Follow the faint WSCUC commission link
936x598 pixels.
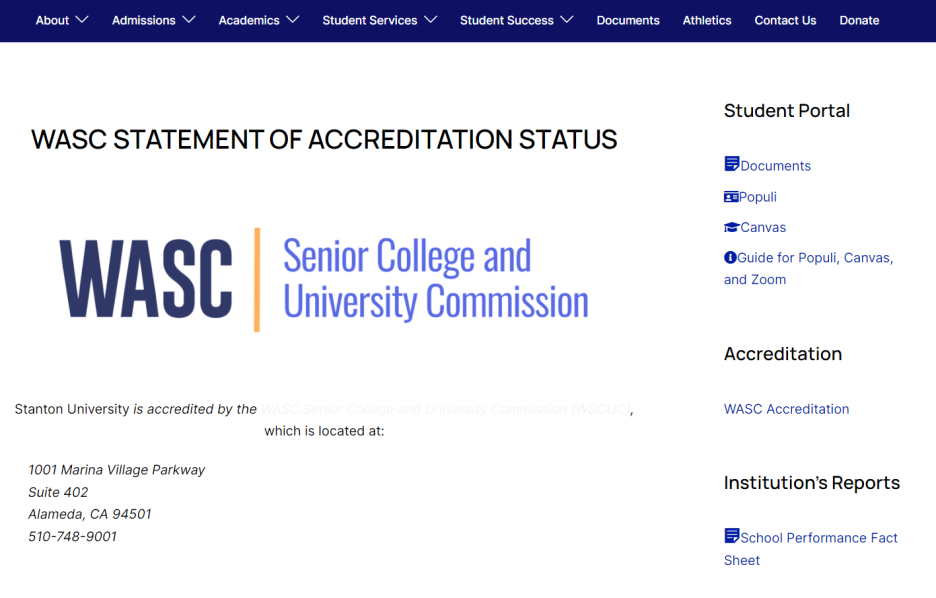click(x=446, y=409)
